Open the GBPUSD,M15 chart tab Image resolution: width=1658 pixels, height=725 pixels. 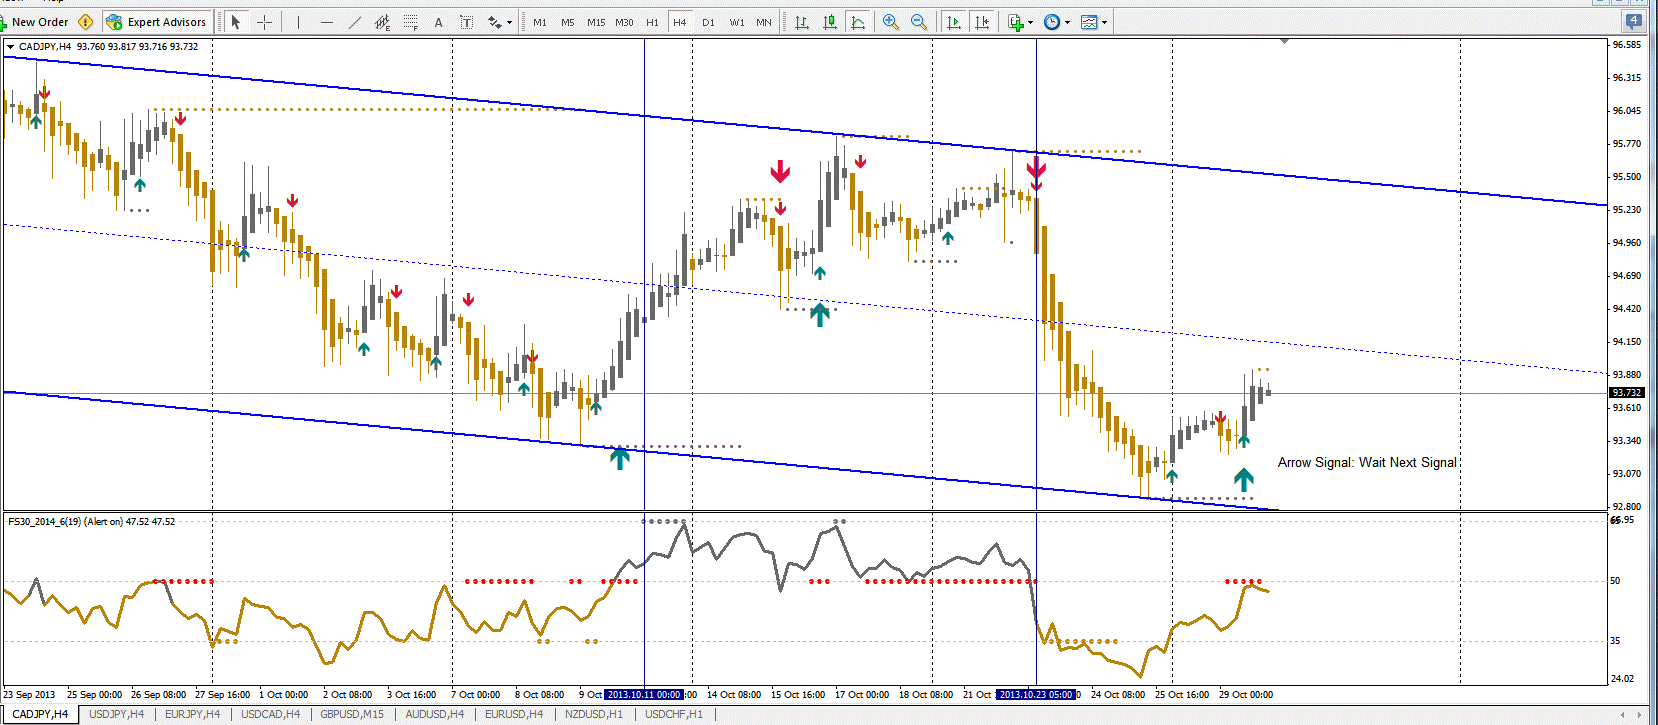point(351,714)
